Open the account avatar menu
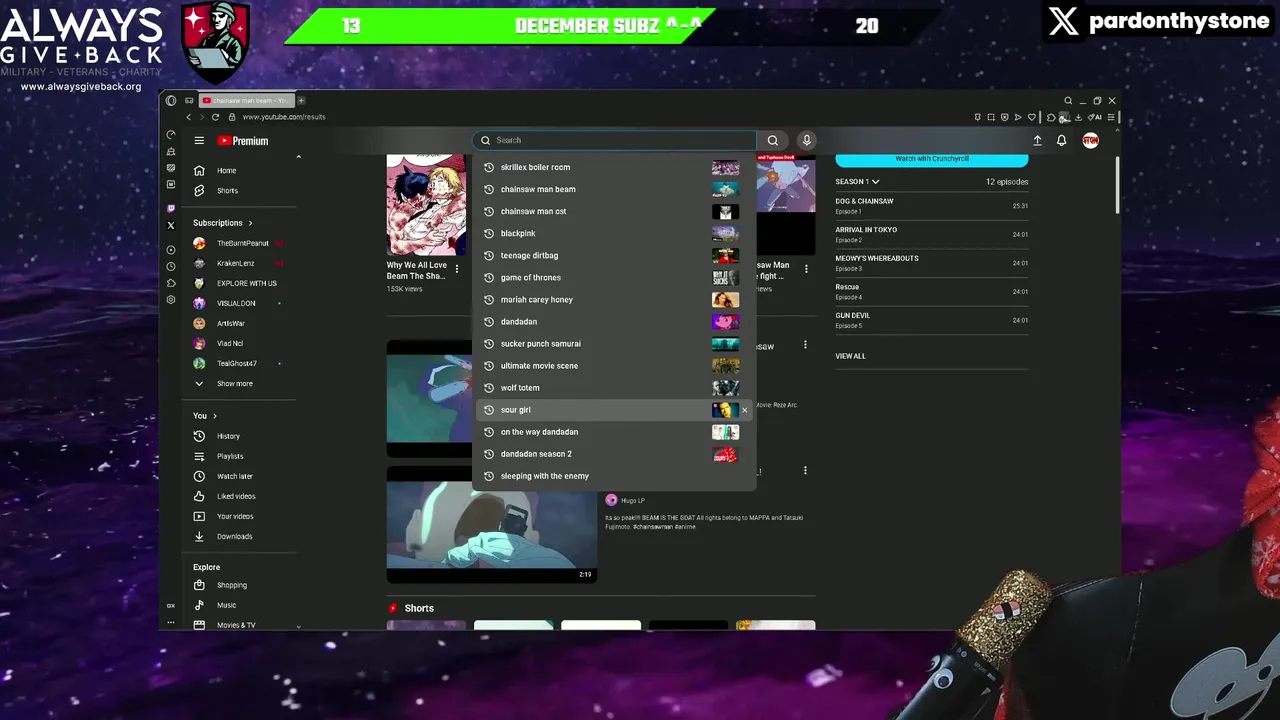 (1090, 141)
